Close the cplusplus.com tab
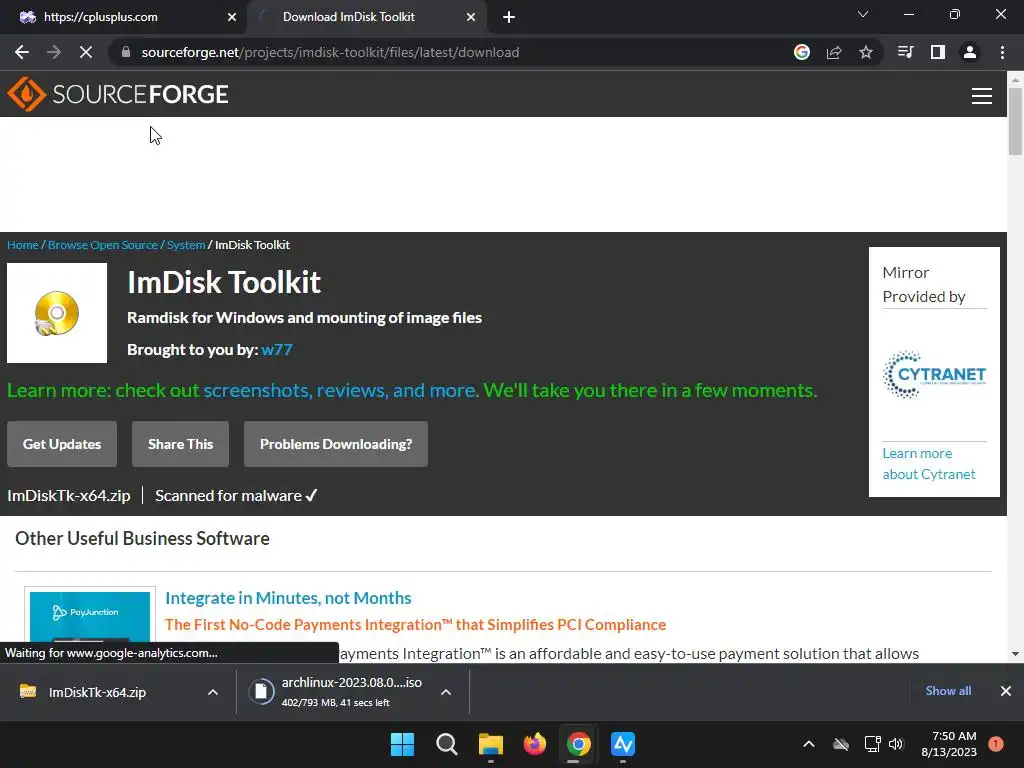 [232, 17]
